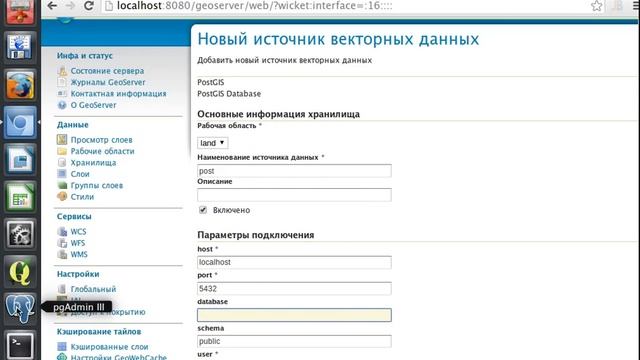Click port field with 5432

[x=294, y=289]
